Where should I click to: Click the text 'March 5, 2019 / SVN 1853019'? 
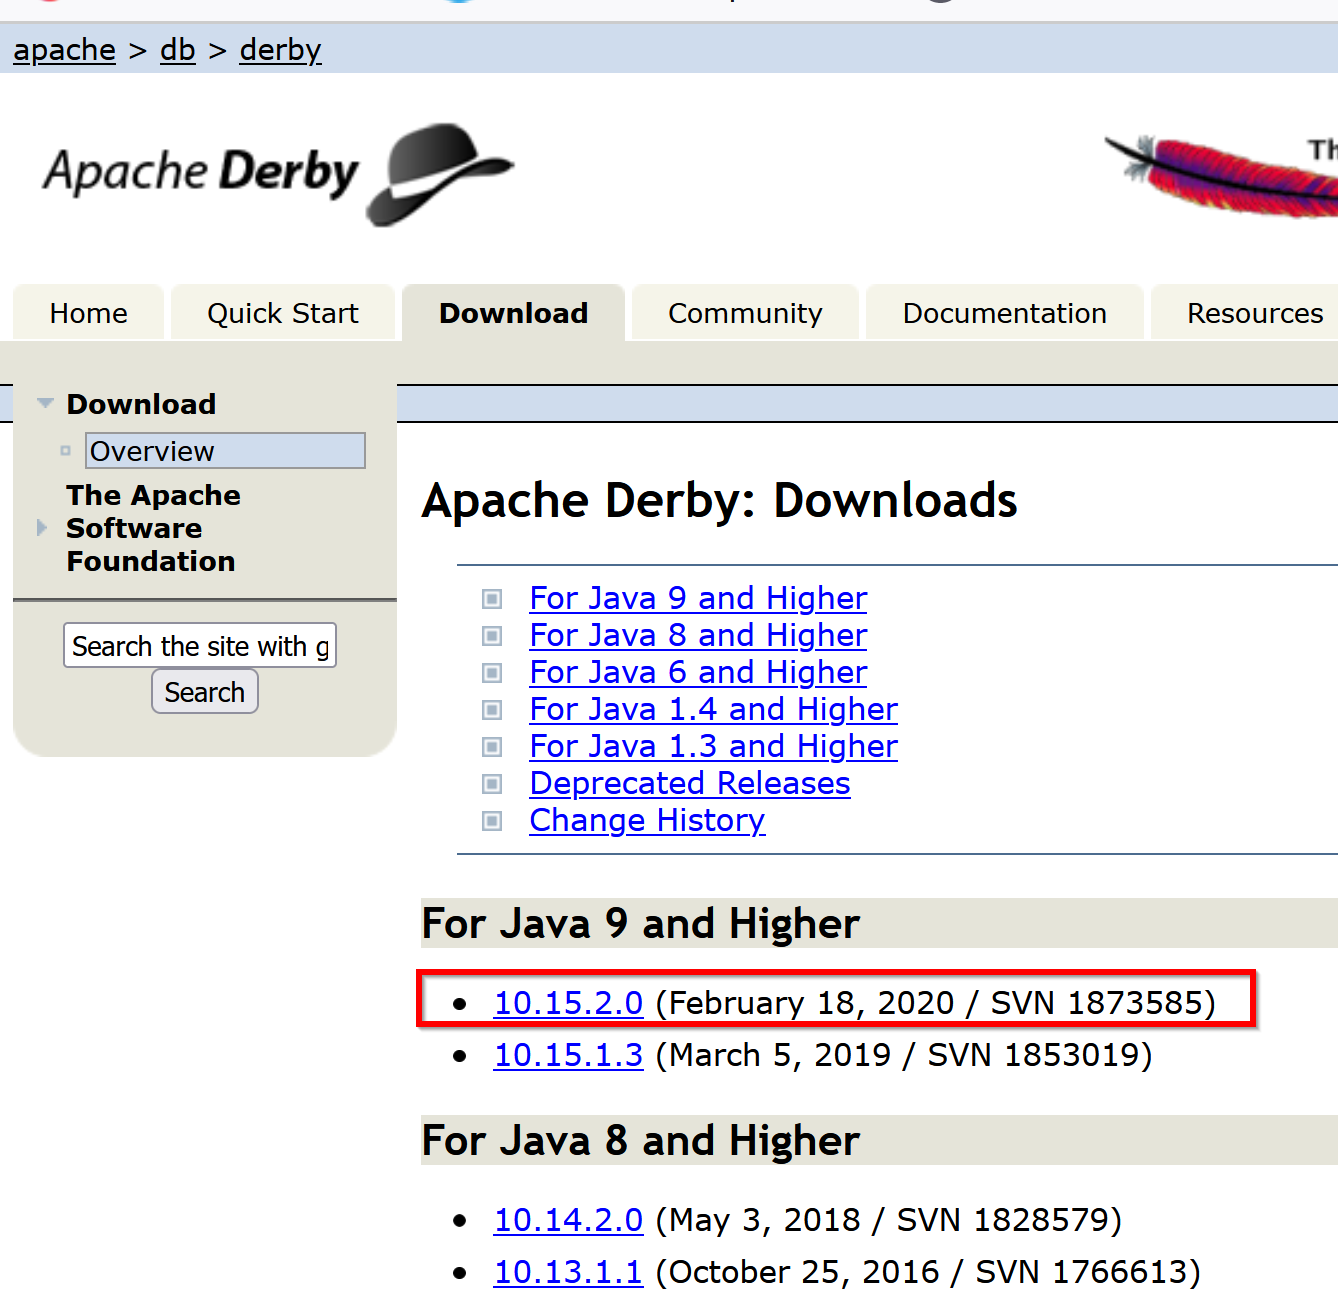tap(904, 1055)
